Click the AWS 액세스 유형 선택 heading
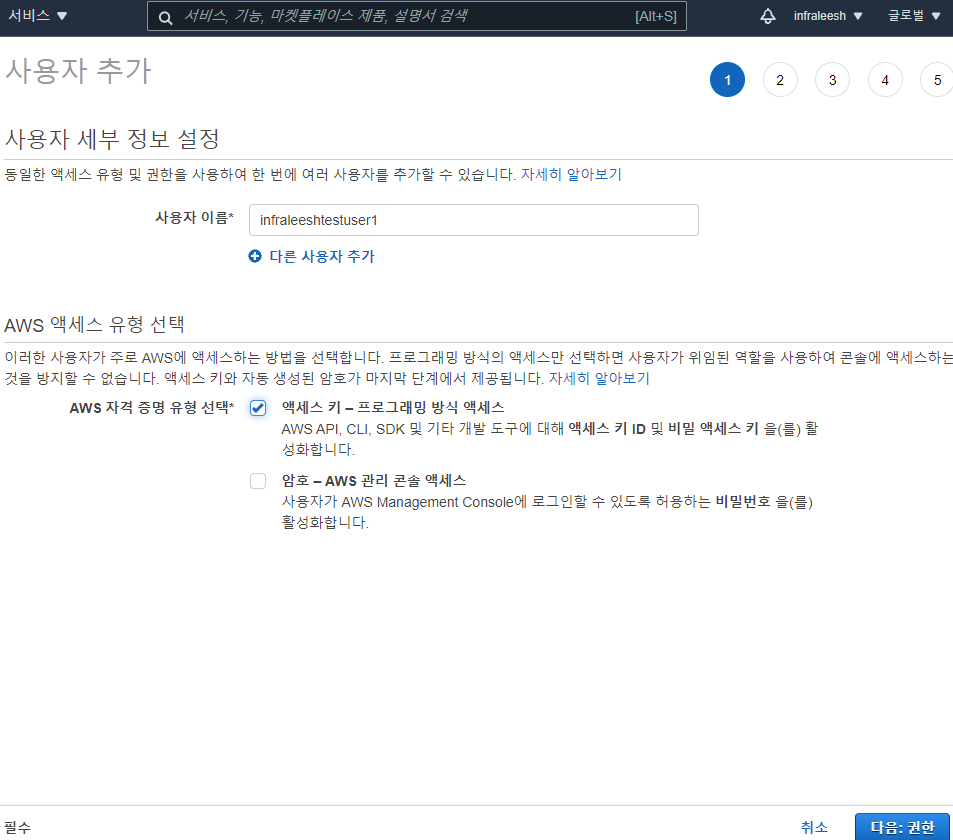Viewport: 953px width, 840px height. tap(94, 325)
